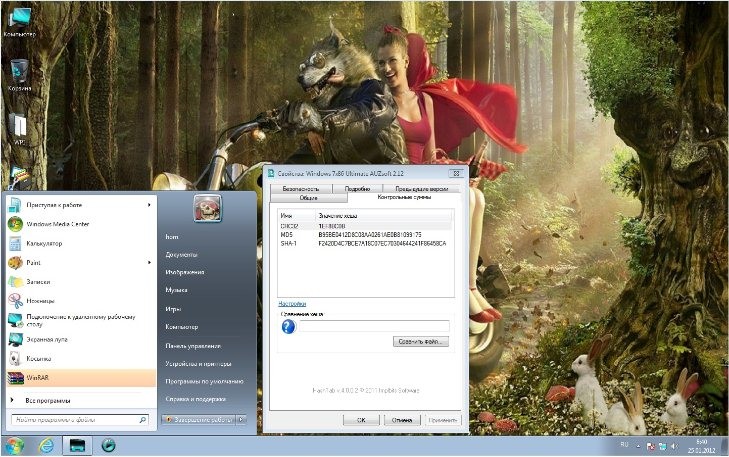Open Программы по умолчанию
Screen dimensions: 729x457
pyautogui.click(x=204, y=381)
